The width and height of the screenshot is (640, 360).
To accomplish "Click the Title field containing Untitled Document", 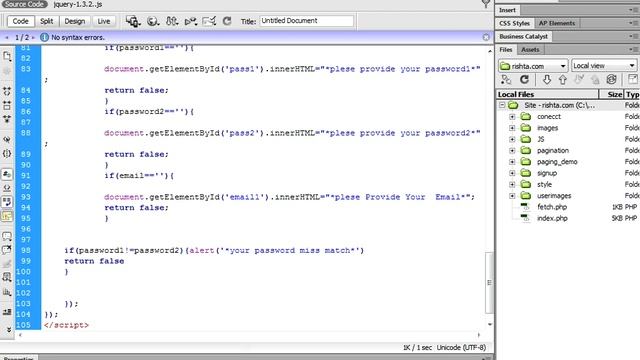I will point(307,21).
